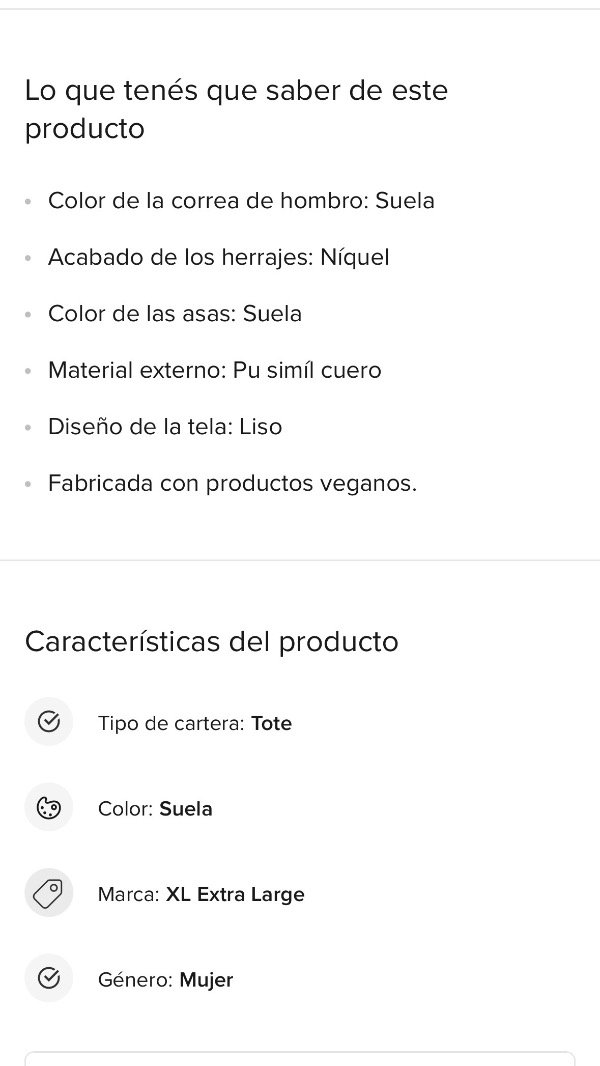Click the Color de la correa de hombro item

click(240, 200)
